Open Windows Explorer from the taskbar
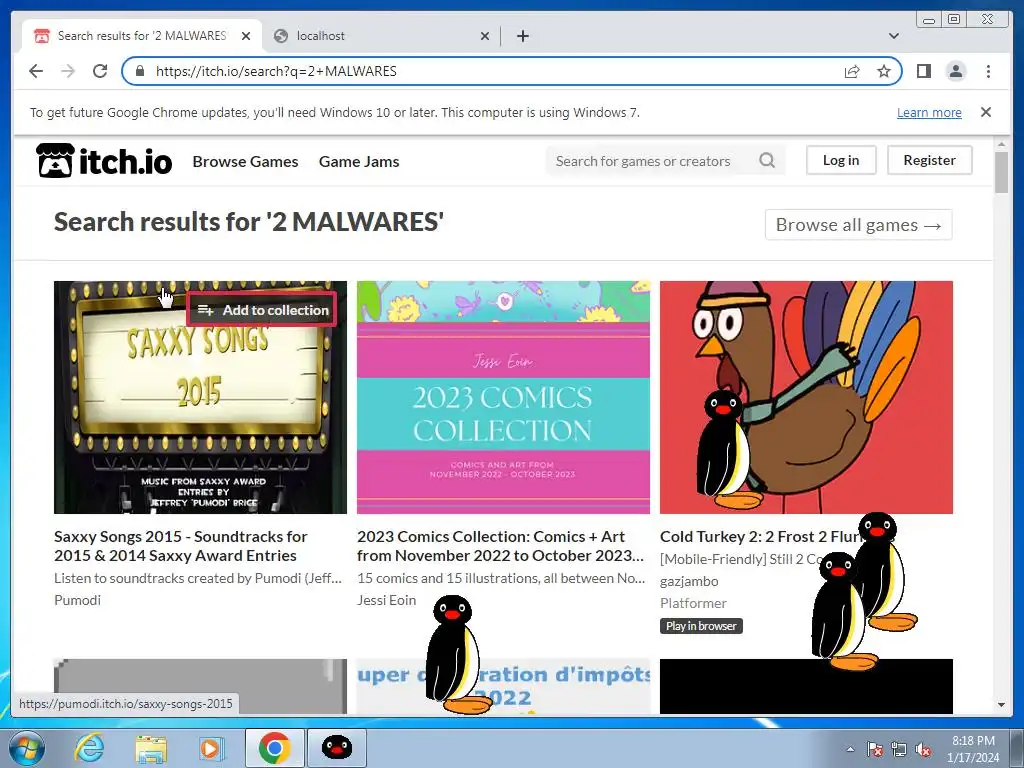The width and height of the screenshot is (1024, 768). pos(151,748)
